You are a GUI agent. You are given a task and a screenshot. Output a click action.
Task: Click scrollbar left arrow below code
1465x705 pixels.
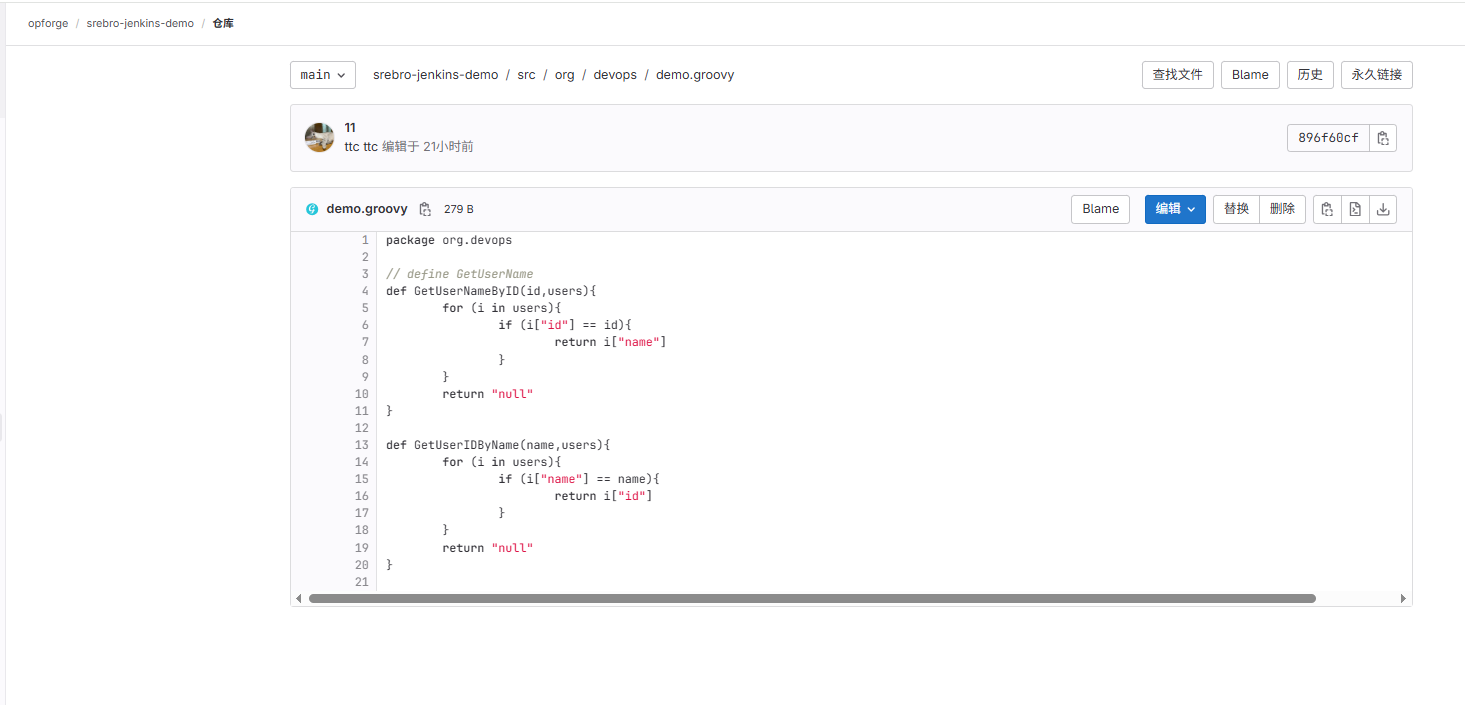298,598
